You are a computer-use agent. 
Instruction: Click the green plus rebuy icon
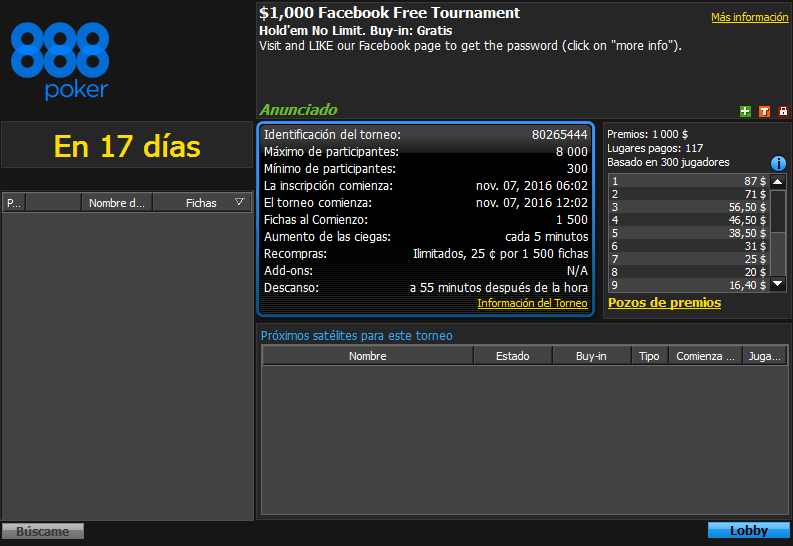pos(745,111)
